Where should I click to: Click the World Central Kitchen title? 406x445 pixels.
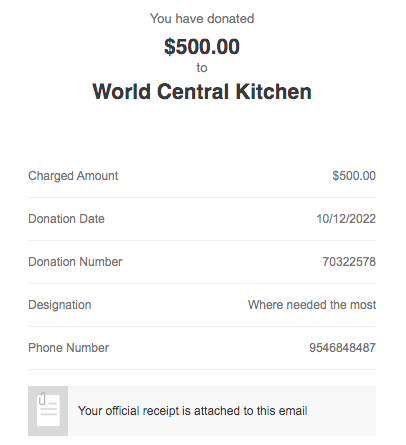[x=202, y=91]
